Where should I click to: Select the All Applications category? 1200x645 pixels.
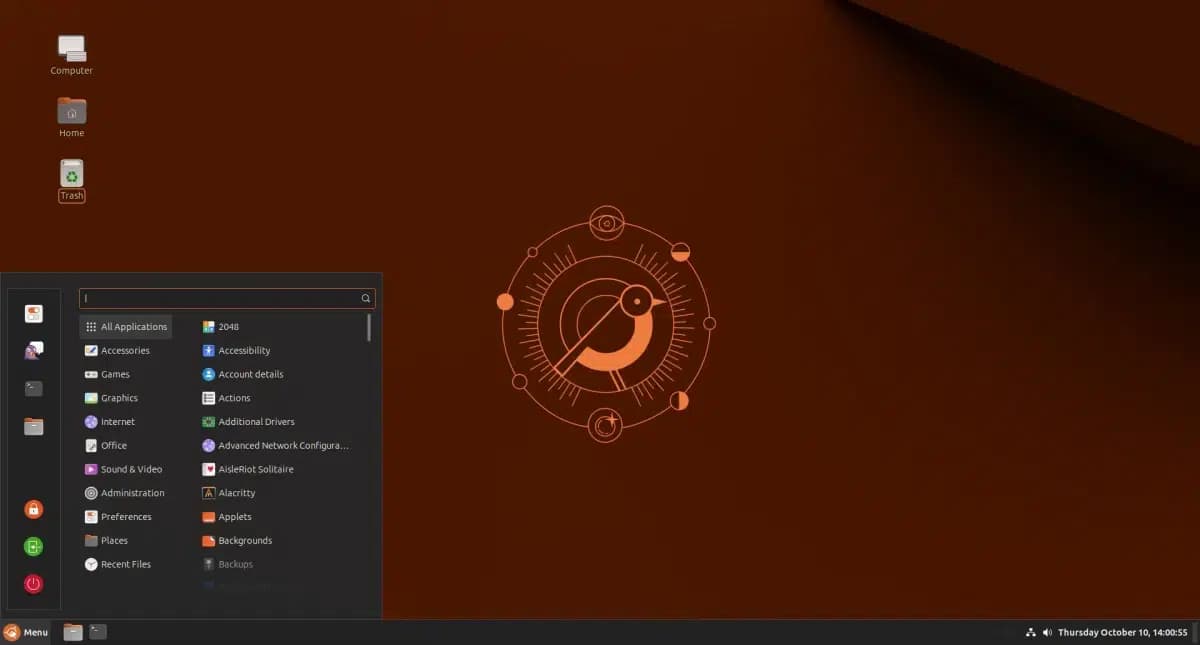tap(126, 327)
